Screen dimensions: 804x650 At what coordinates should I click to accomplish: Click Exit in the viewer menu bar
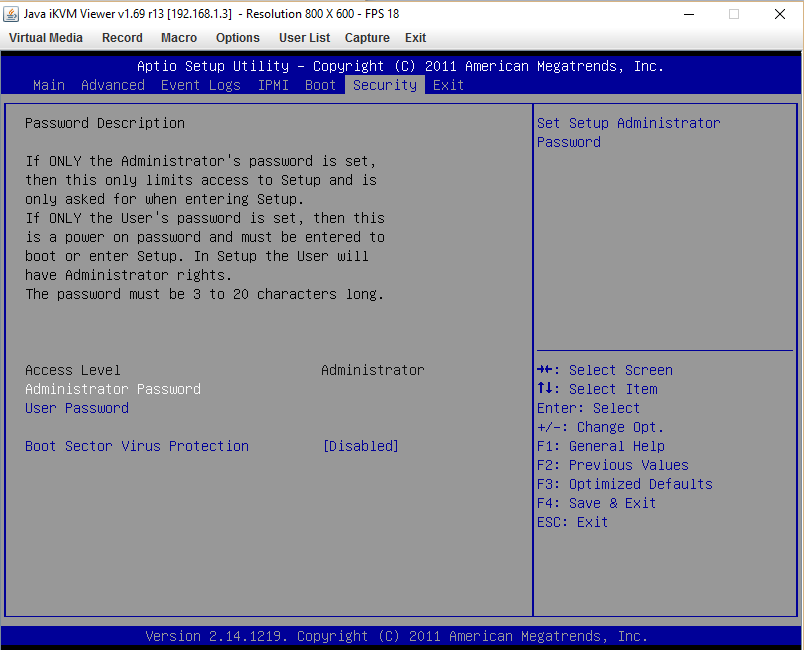(415, 38)
